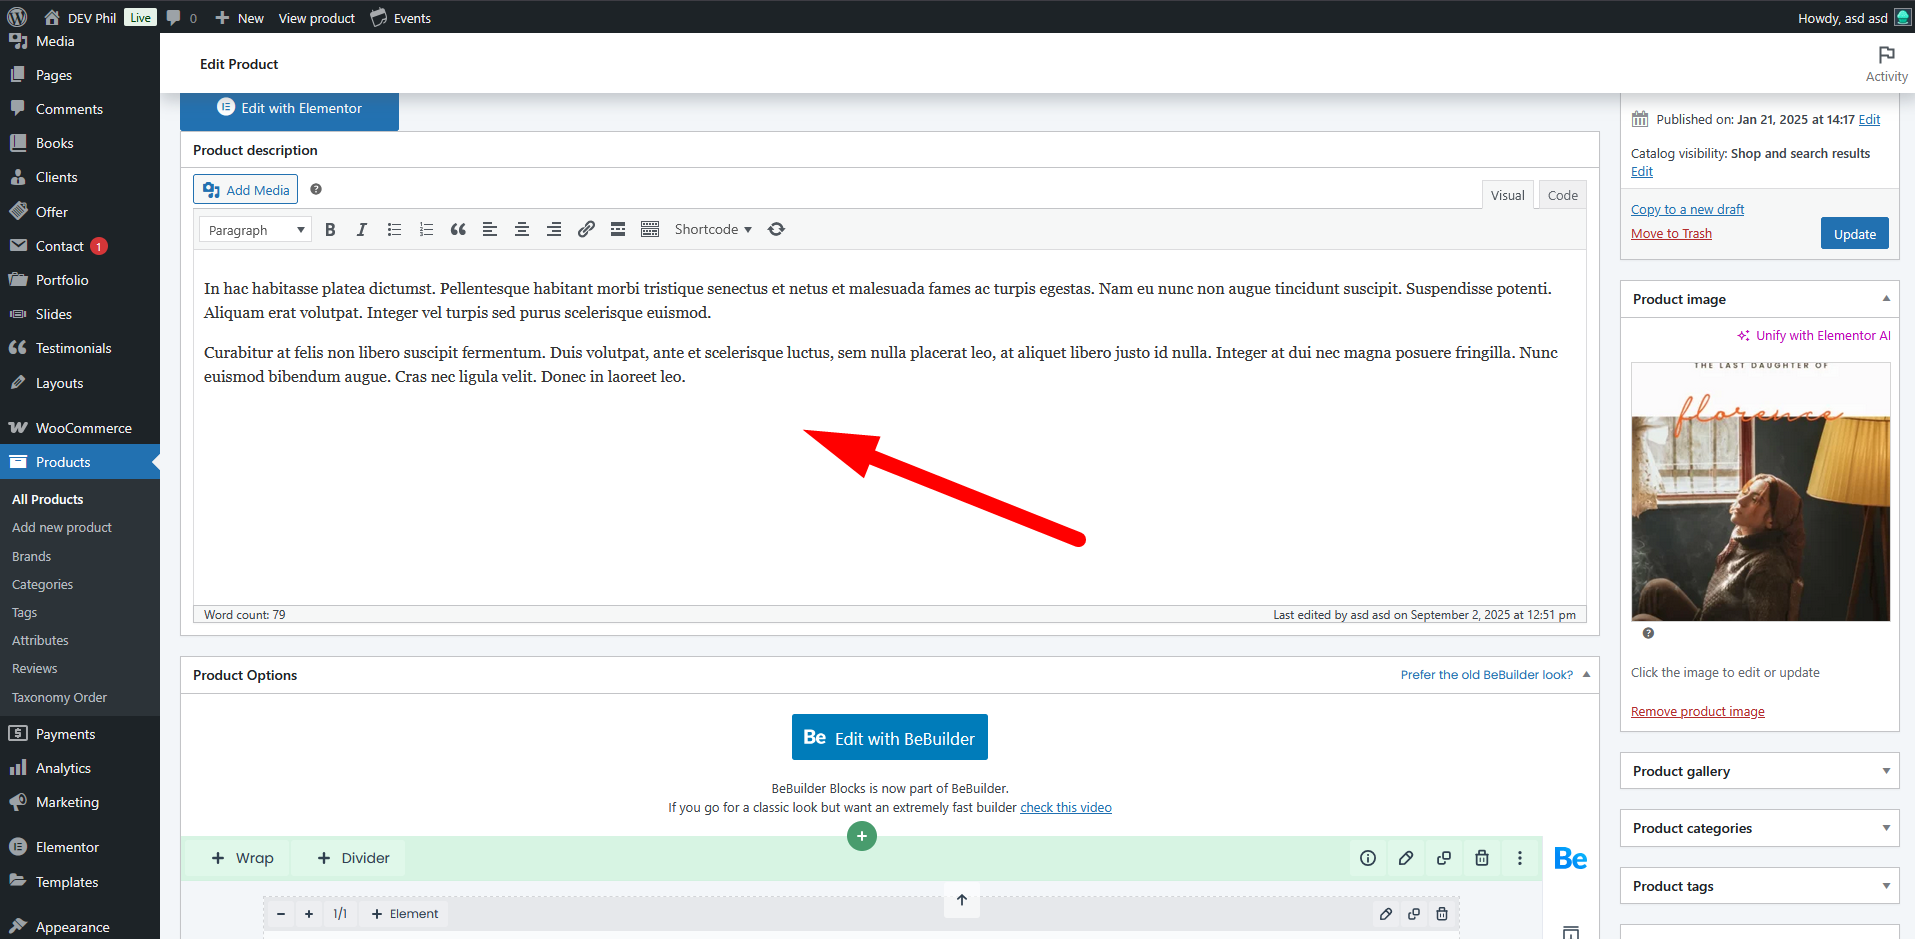Click the product image thumbnail

point(1760,492)
